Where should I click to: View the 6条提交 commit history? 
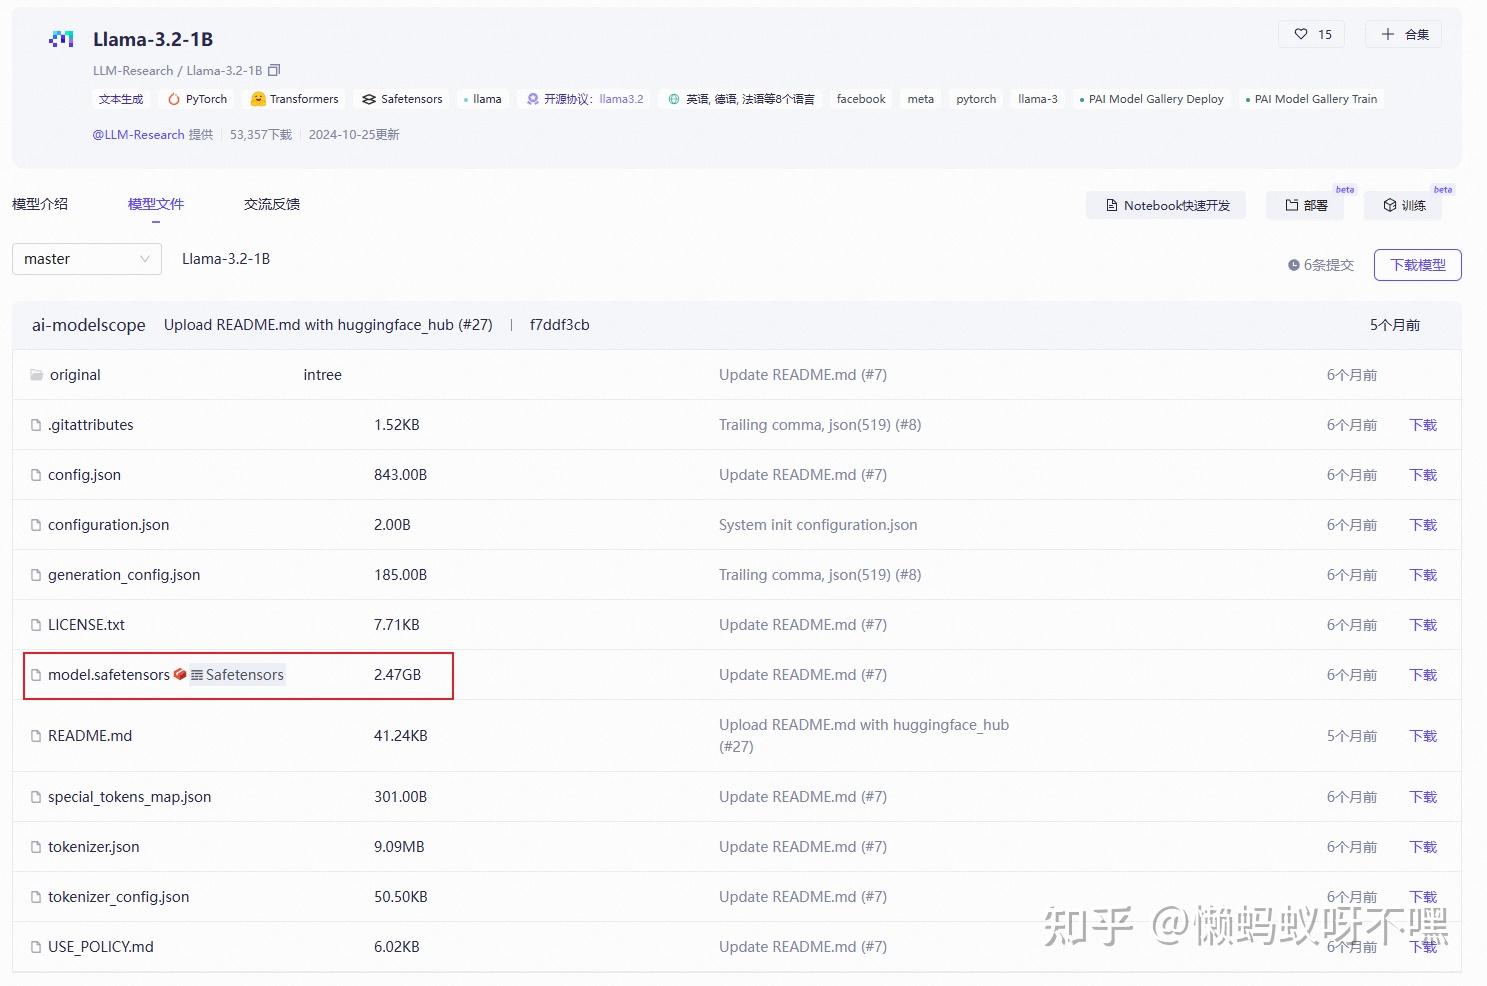point(1320,265)
